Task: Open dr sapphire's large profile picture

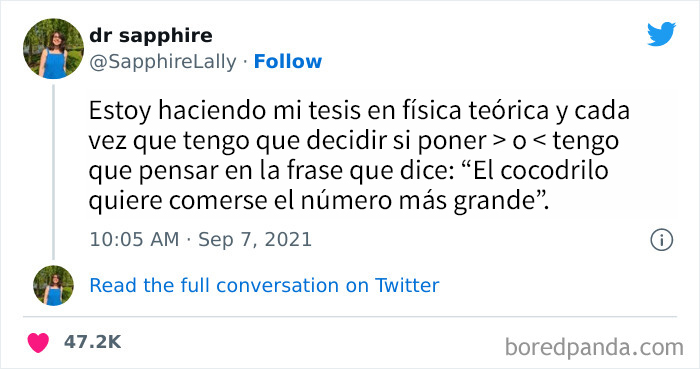Action: [54, 49]
